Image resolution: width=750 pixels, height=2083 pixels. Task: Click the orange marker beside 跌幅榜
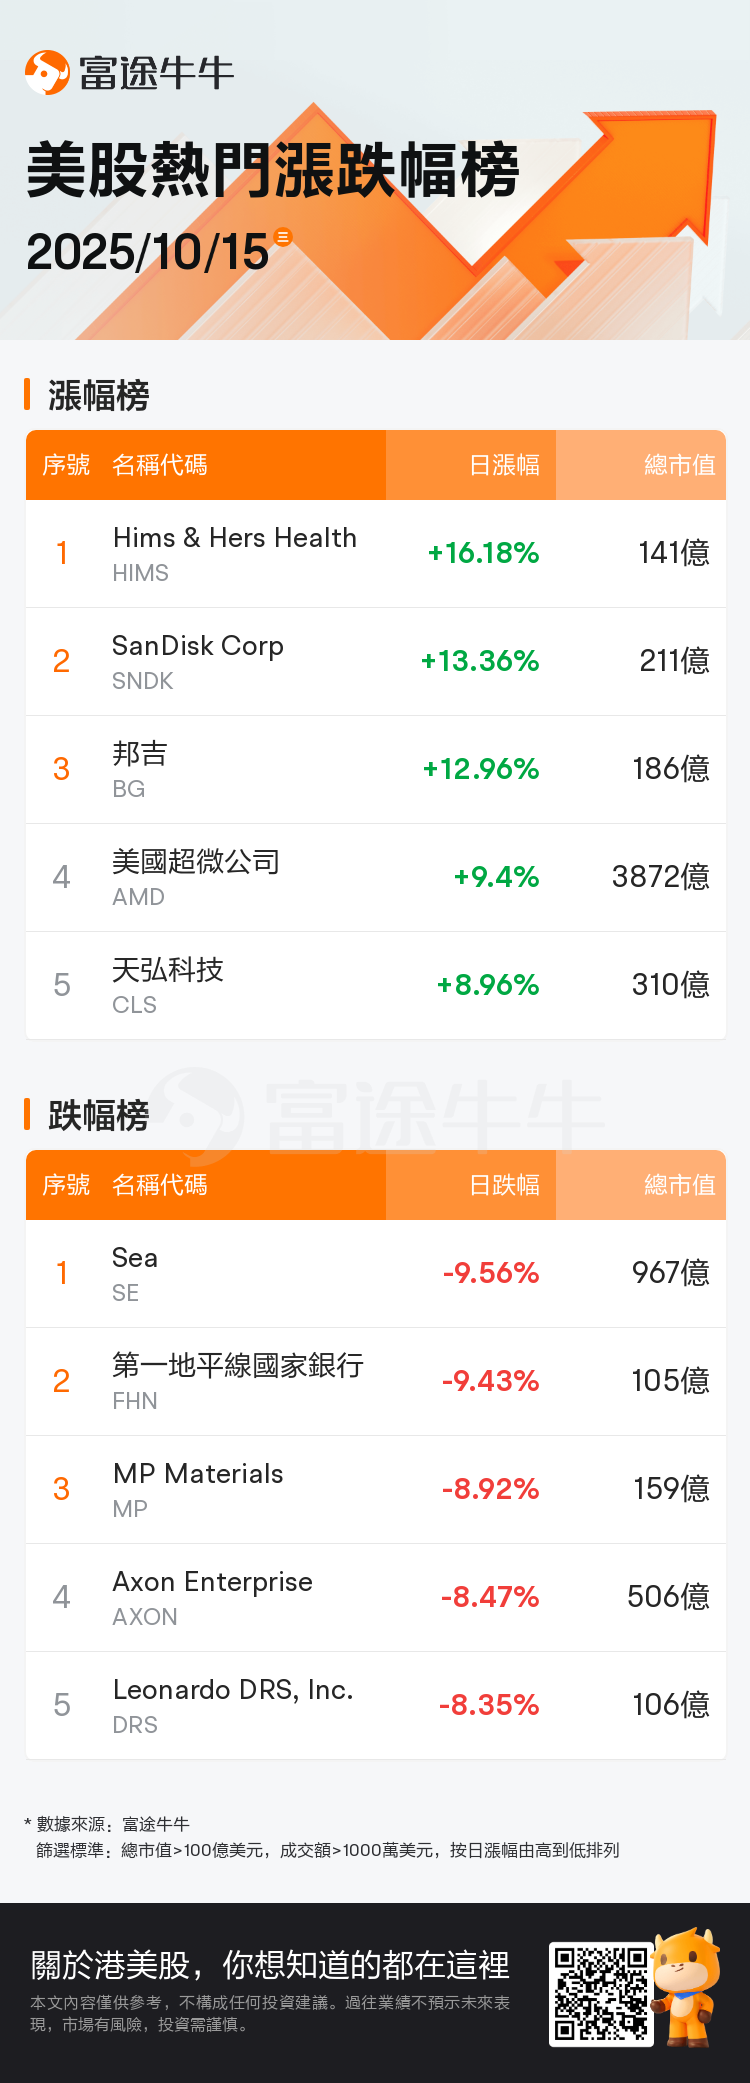(28, 1114)
